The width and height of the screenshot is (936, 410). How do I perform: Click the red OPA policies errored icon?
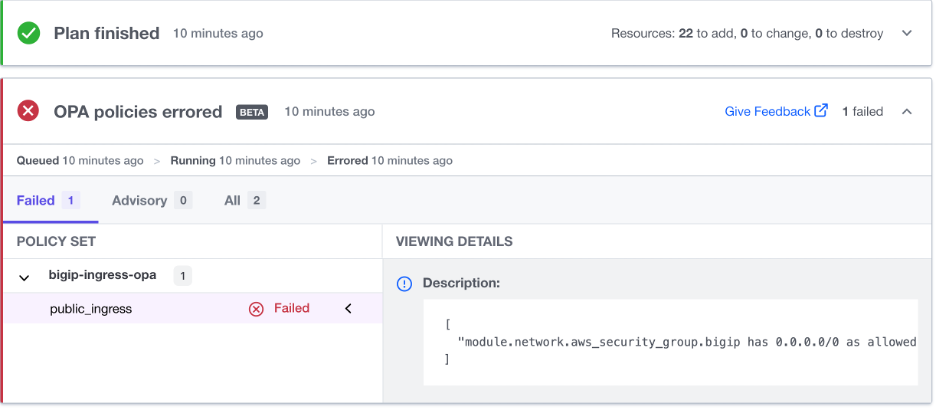(29, 111)
